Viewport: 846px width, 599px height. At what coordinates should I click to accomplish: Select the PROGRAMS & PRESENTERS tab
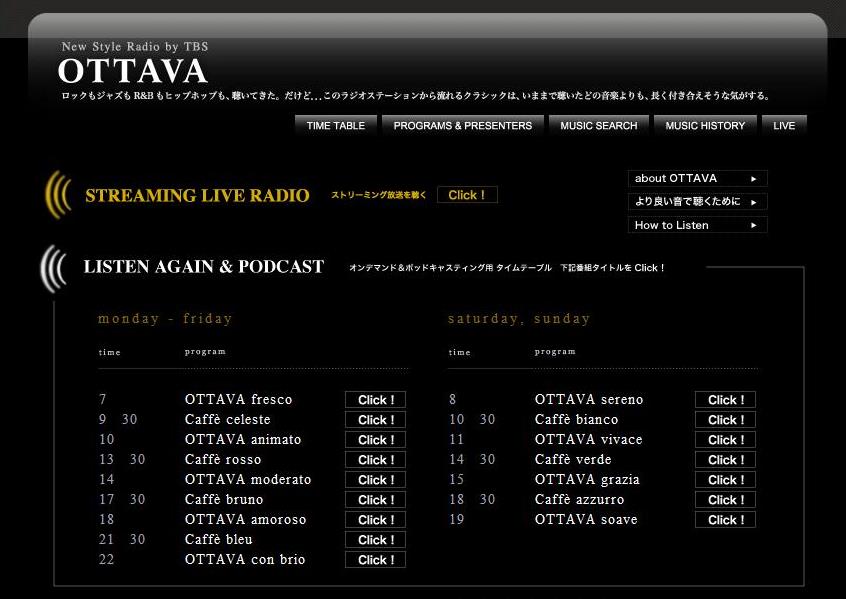click(x=462, y=125)
